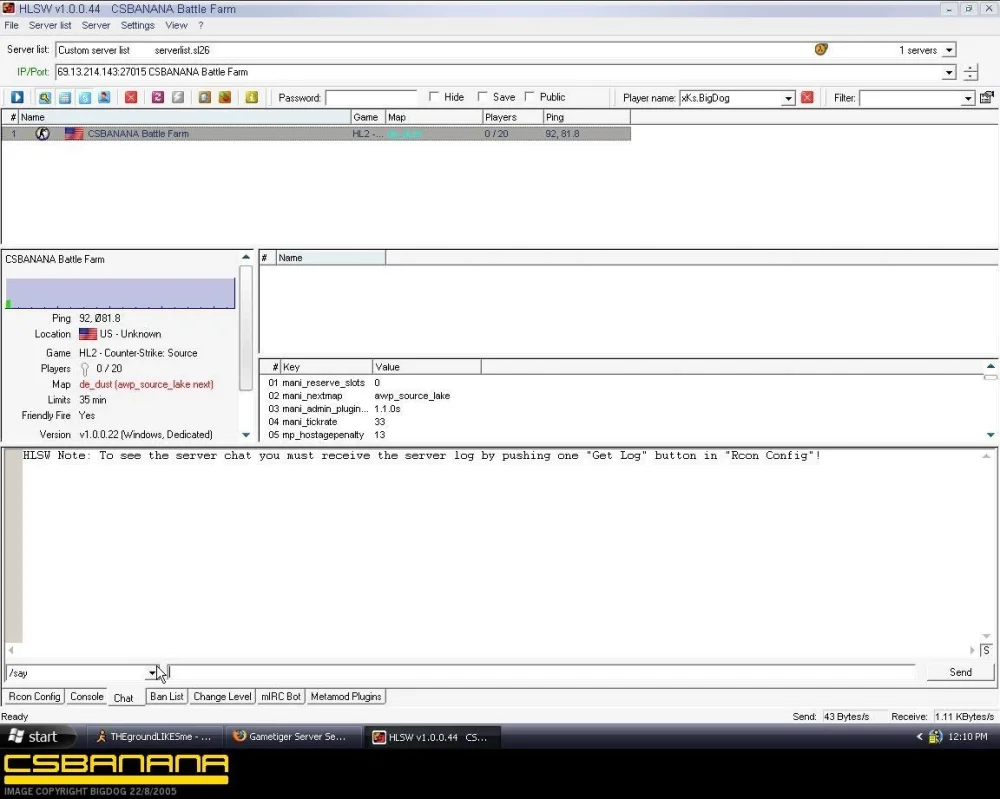Open filter settings icon next to Filter
The image size is (1000, 799).
coord(986,98)
